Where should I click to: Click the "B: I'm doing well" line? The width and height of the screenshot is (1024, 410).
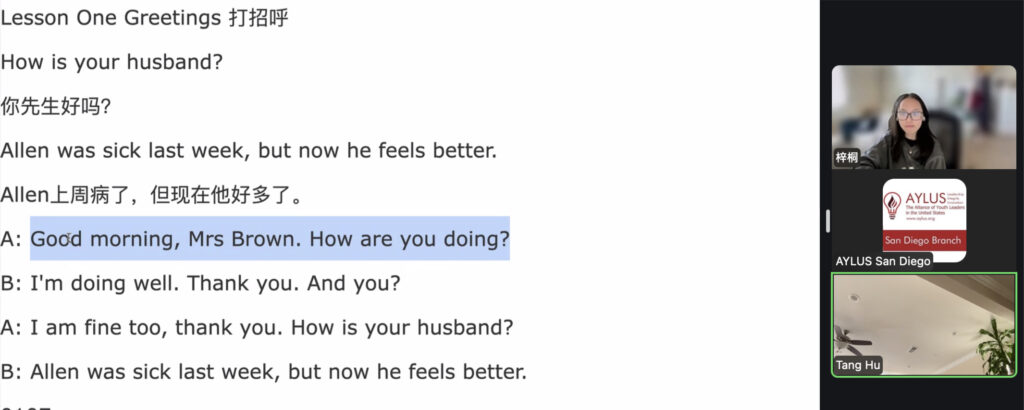200,283
